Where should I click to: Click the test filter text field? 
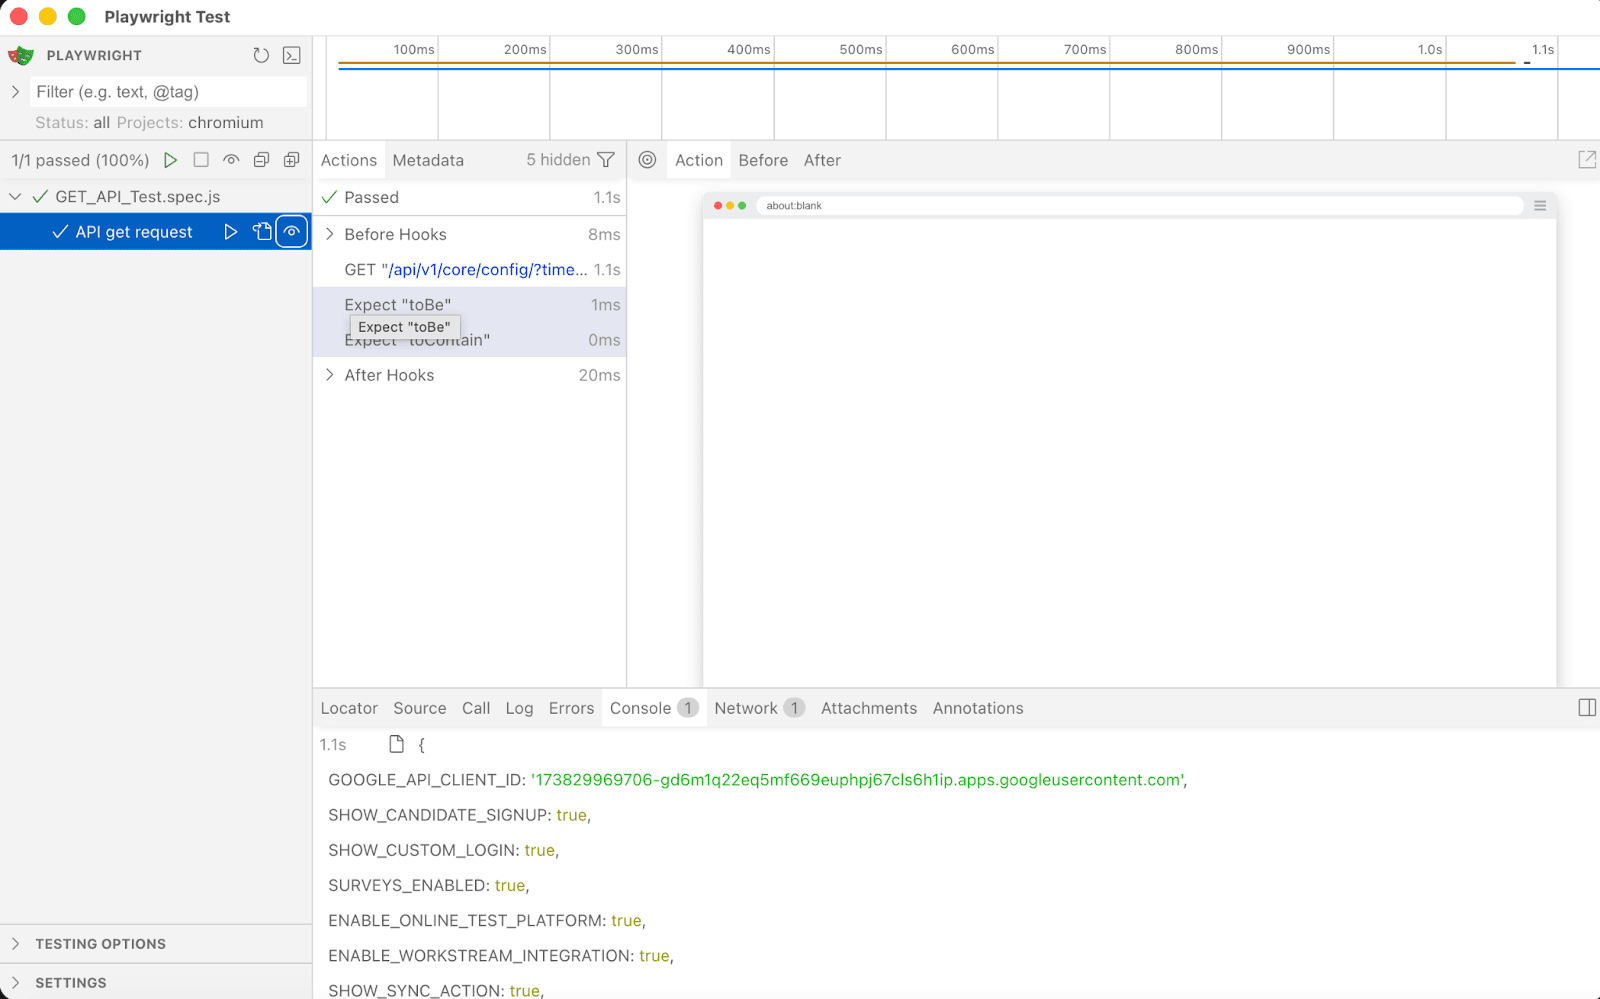click(x=168, y=92)
